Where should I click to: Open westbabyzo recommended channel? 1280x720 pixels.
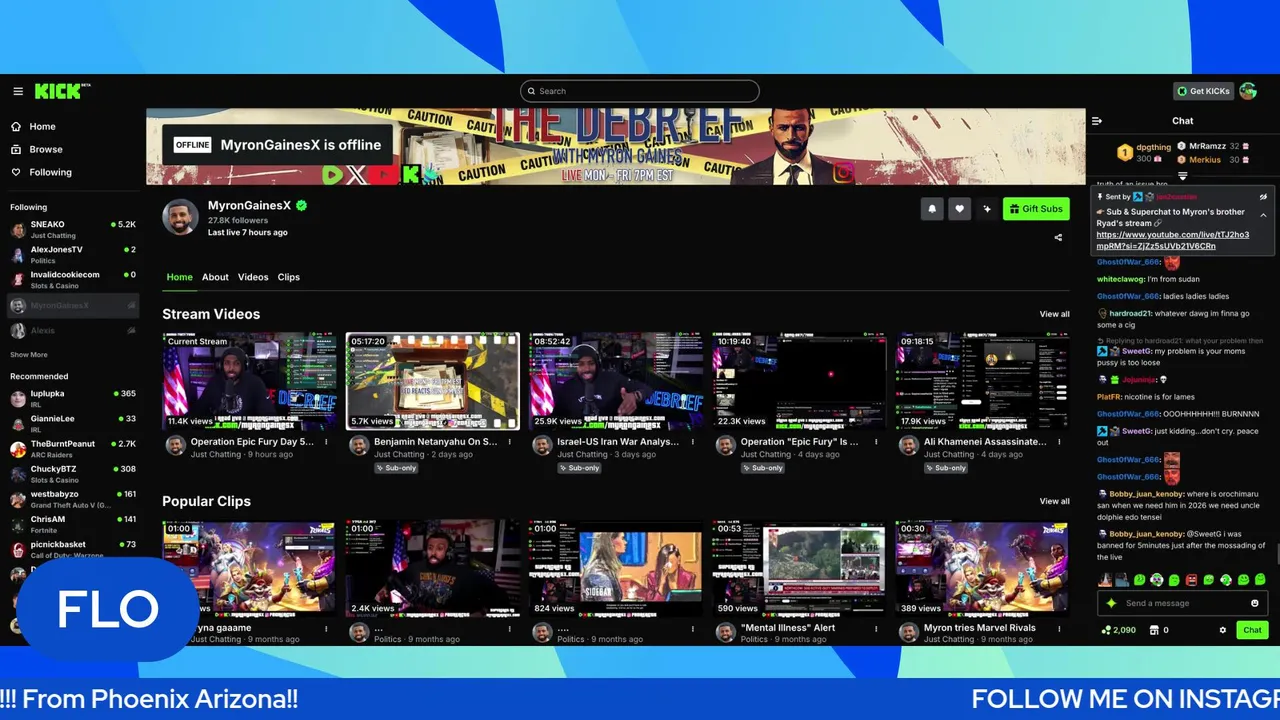[x=73, y=499]
